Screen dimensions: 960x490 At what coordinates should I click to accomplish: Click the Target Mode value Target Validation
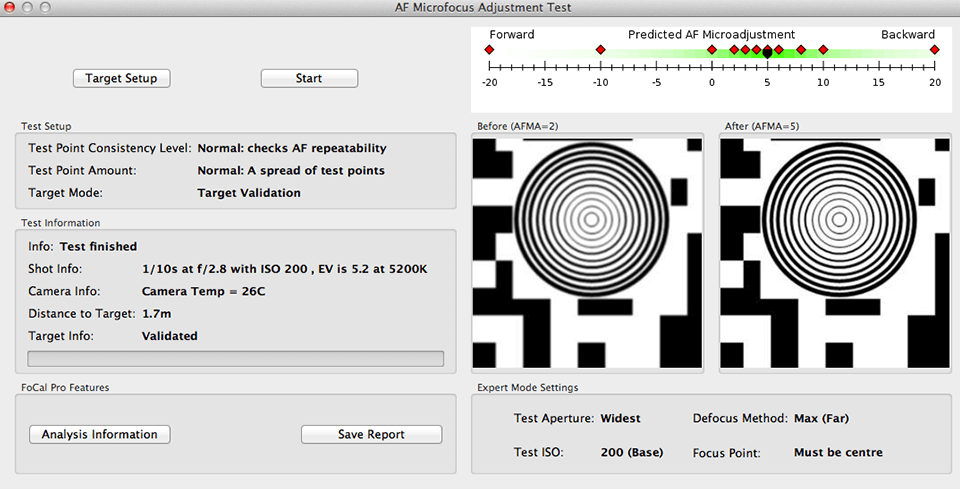pos(248,193)
